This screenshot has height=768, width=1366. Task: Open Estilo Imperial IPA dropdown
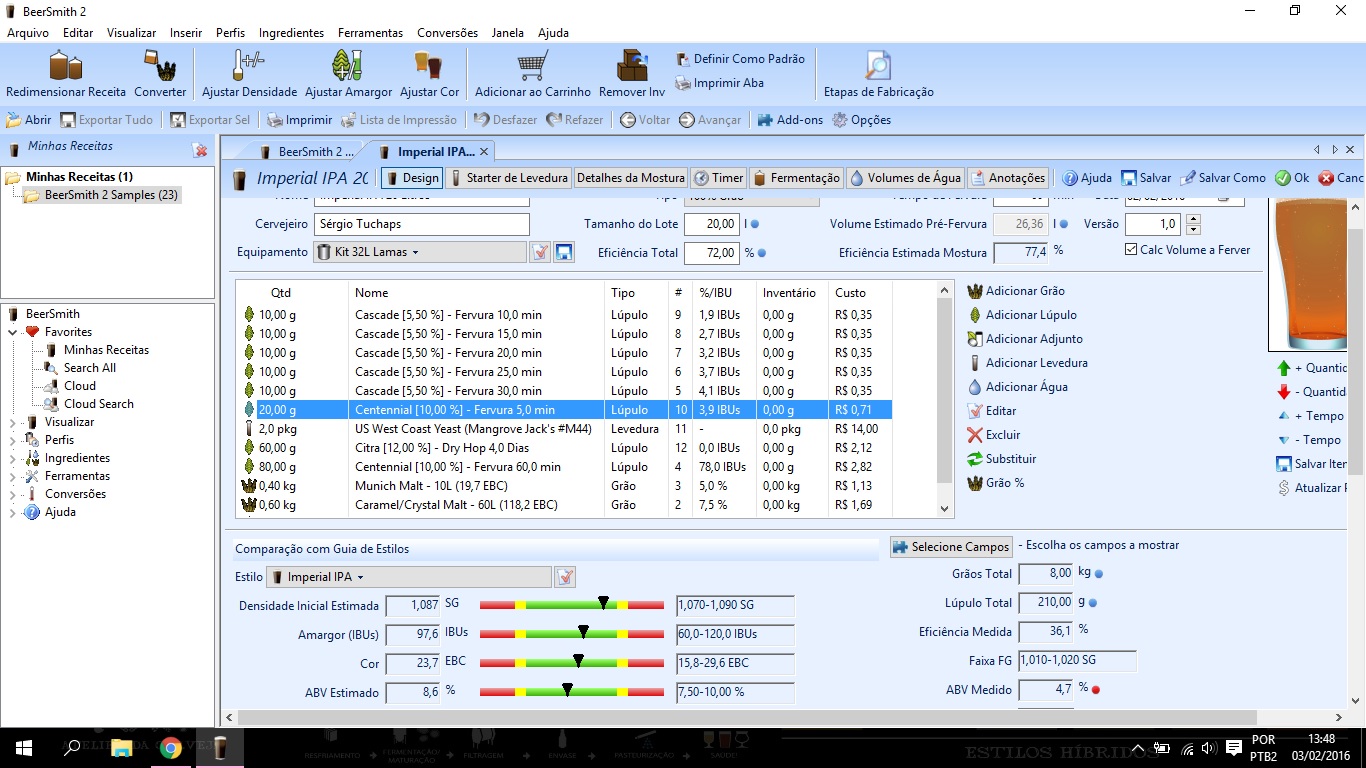[x=408, y=577]
